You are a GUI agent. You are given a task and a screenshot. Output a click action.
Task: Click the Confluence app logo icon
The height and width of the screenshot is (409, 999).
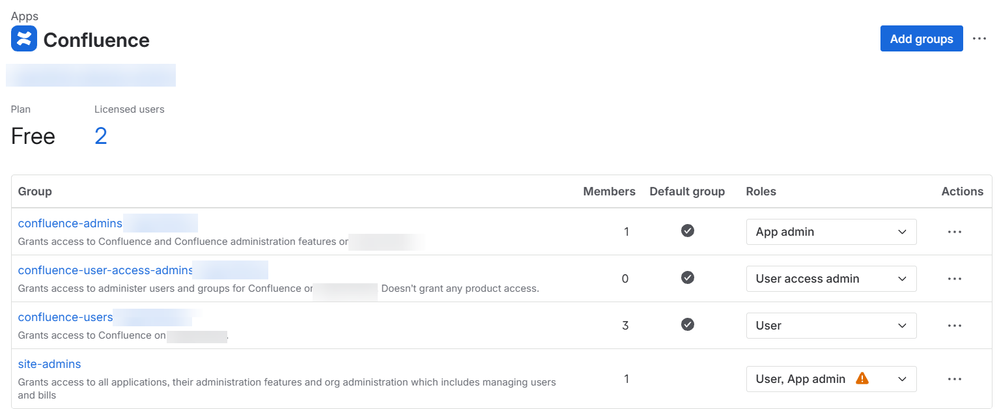click(24, 39)
